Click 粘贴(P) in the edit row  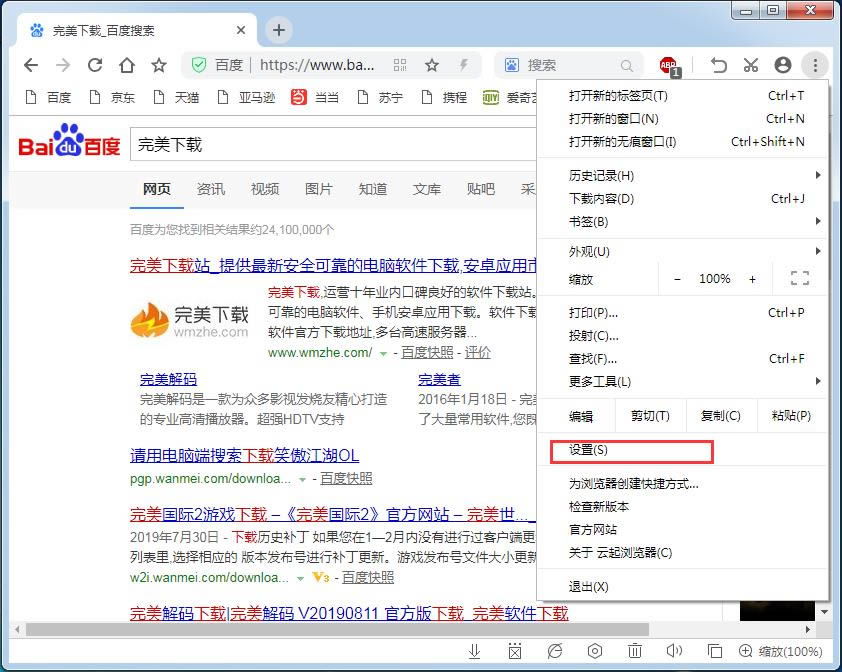(792, 416)
